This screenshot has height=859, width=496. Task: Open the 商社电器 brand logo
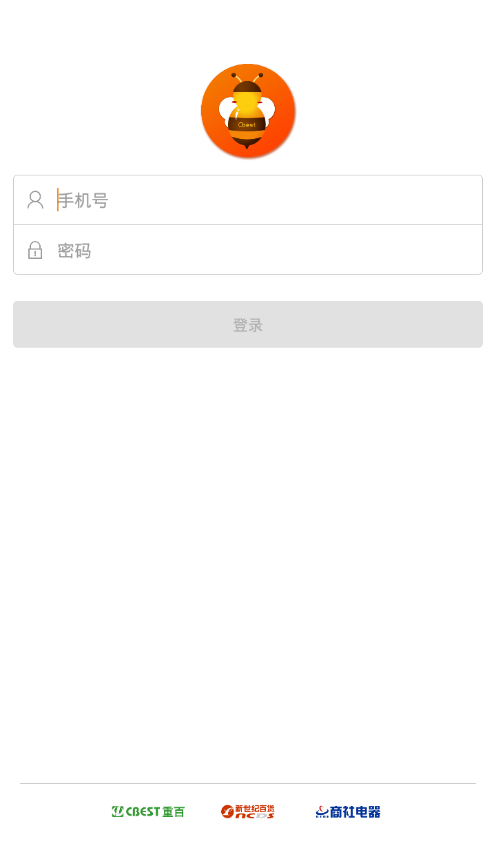pyautogui.click(x=348, y=811)
